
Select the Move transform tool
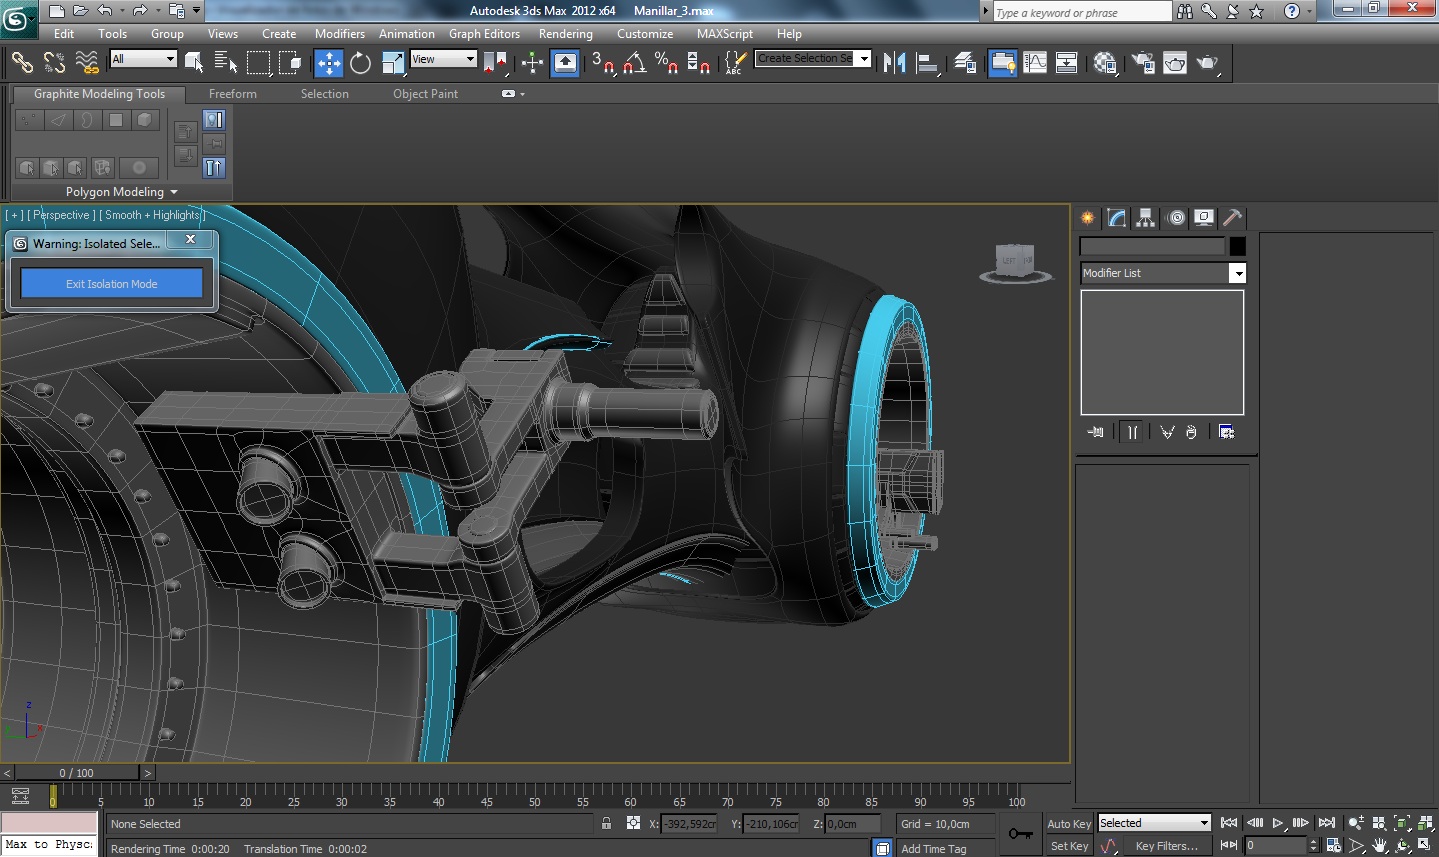(329, 63)
